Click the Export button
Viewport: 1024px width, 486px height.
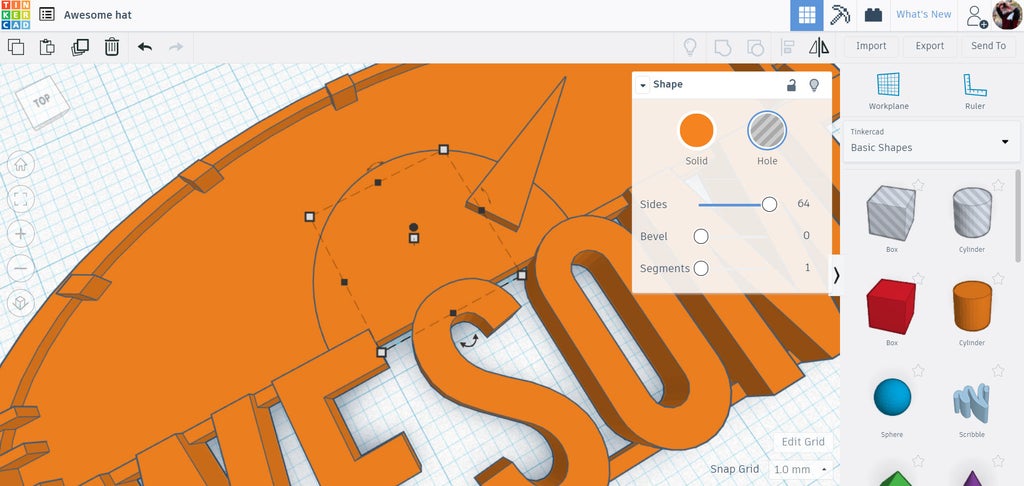(x=929, y=46)
